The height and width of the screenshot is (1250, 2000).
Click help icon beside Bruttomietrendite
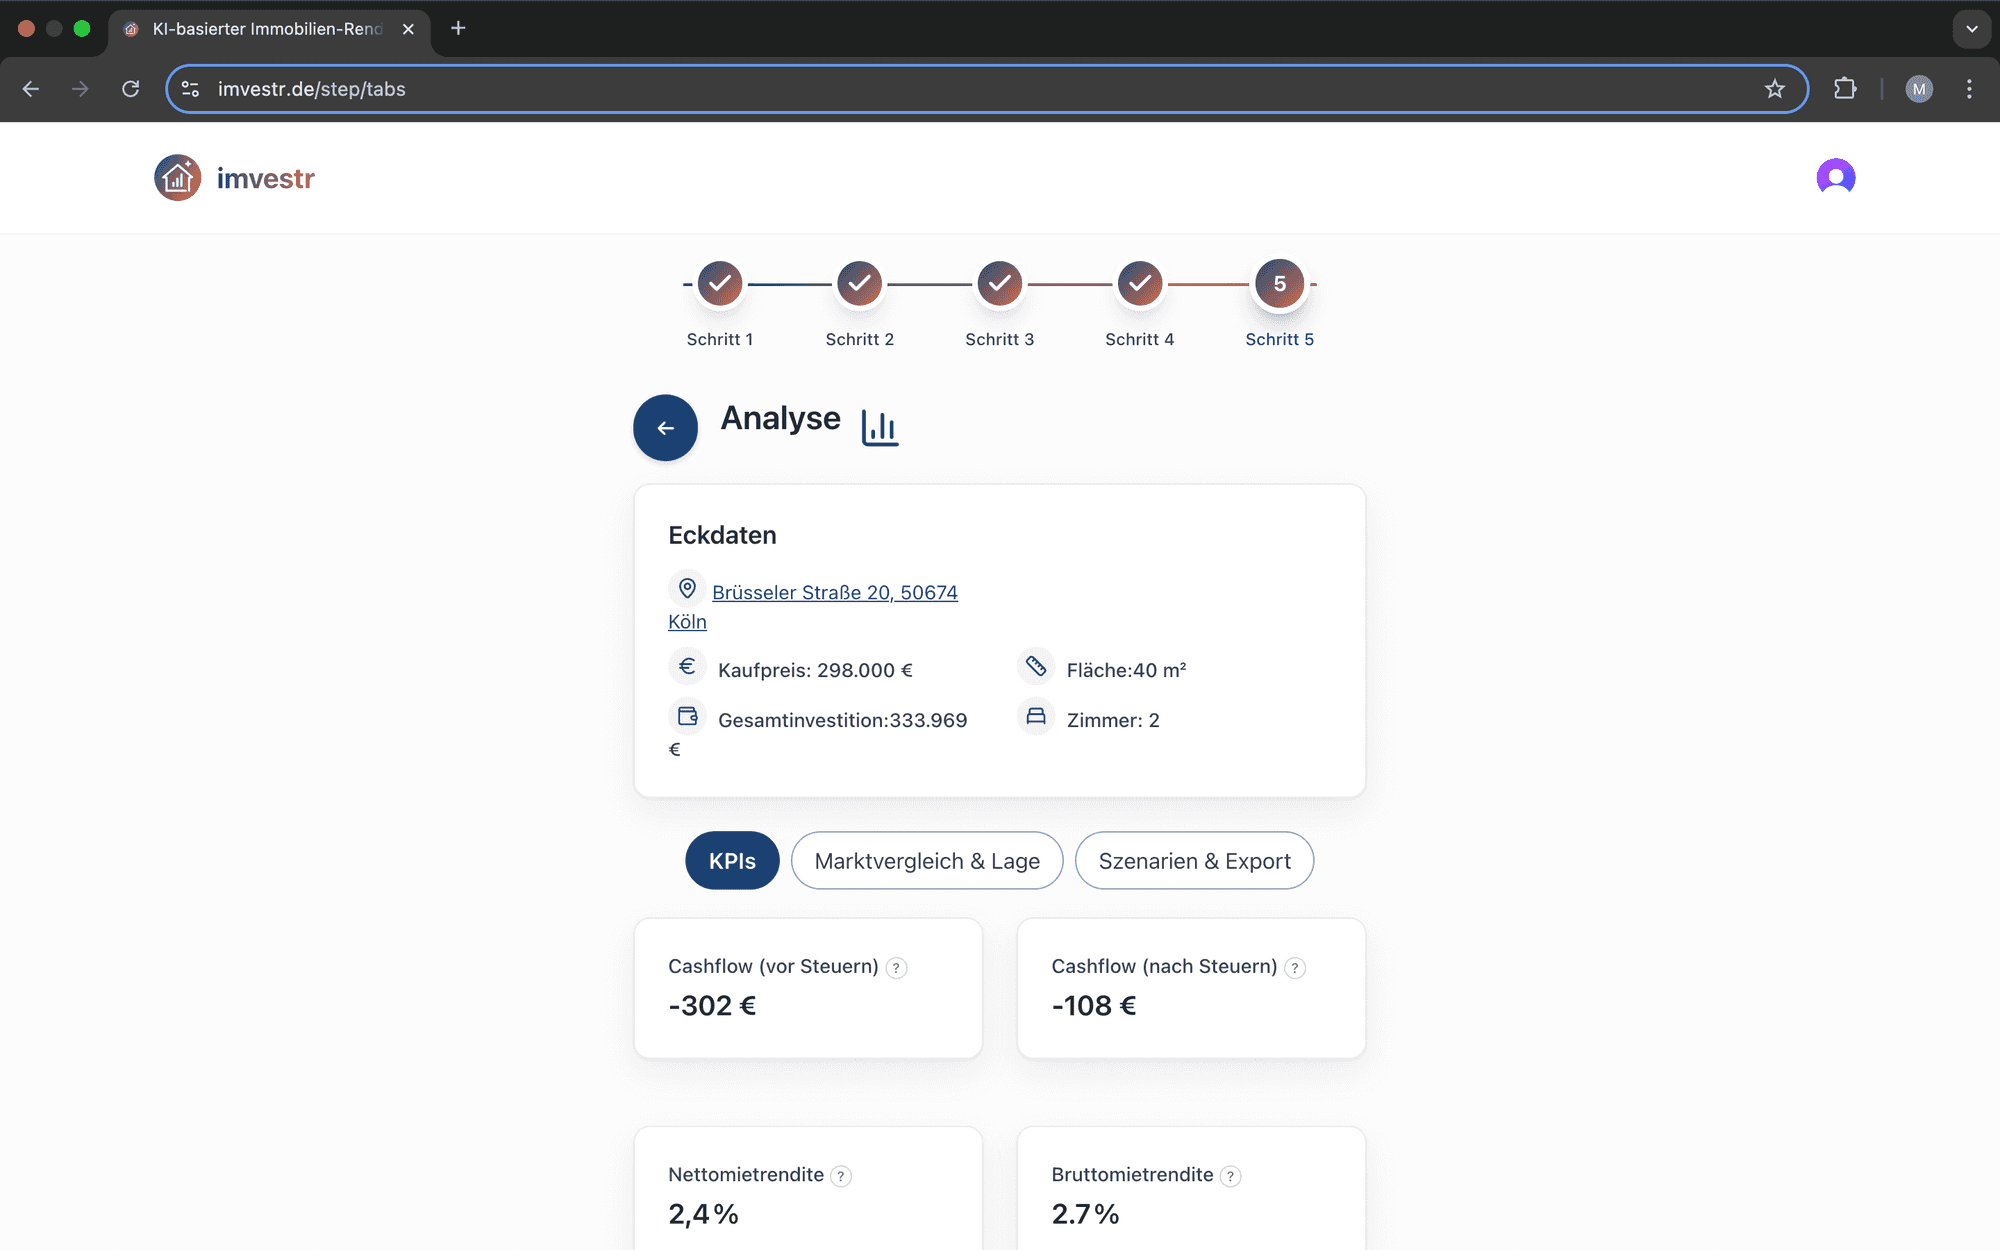click(1231, 1176)
